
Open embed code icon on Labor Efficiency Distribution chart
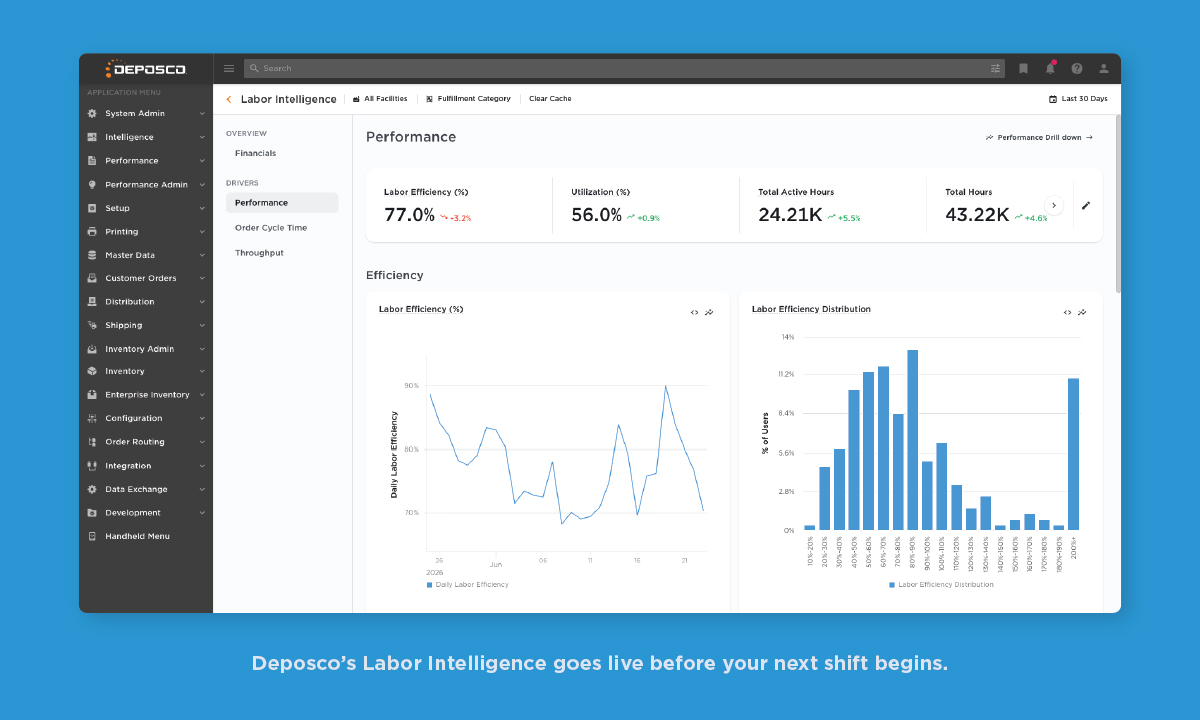click(x=1067, y=312)
